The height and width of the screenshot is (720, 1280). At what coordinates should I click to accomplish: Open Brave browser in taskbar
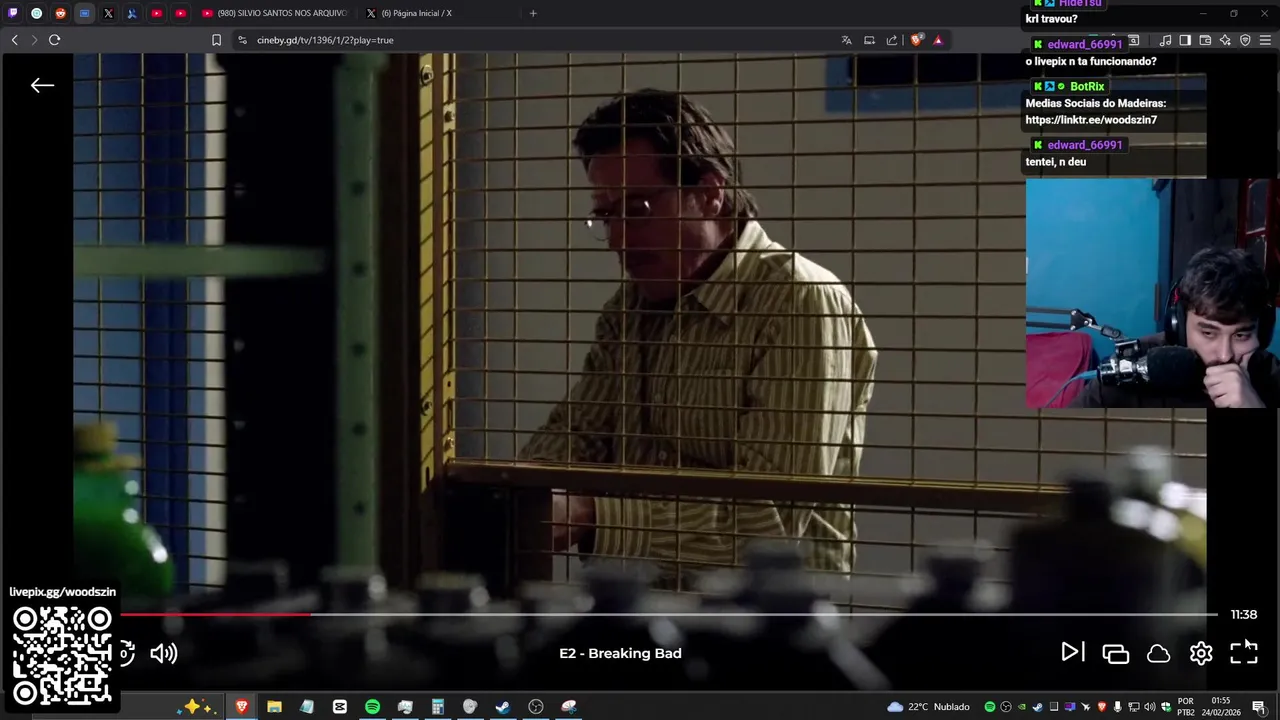click(241, 707)
